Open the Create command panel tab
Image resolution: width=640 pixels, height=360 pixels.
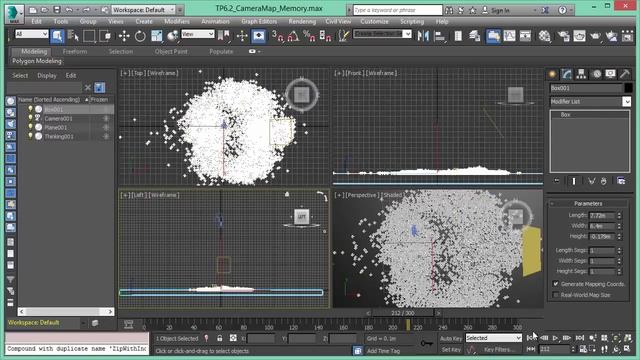click(x=552, y=74)
